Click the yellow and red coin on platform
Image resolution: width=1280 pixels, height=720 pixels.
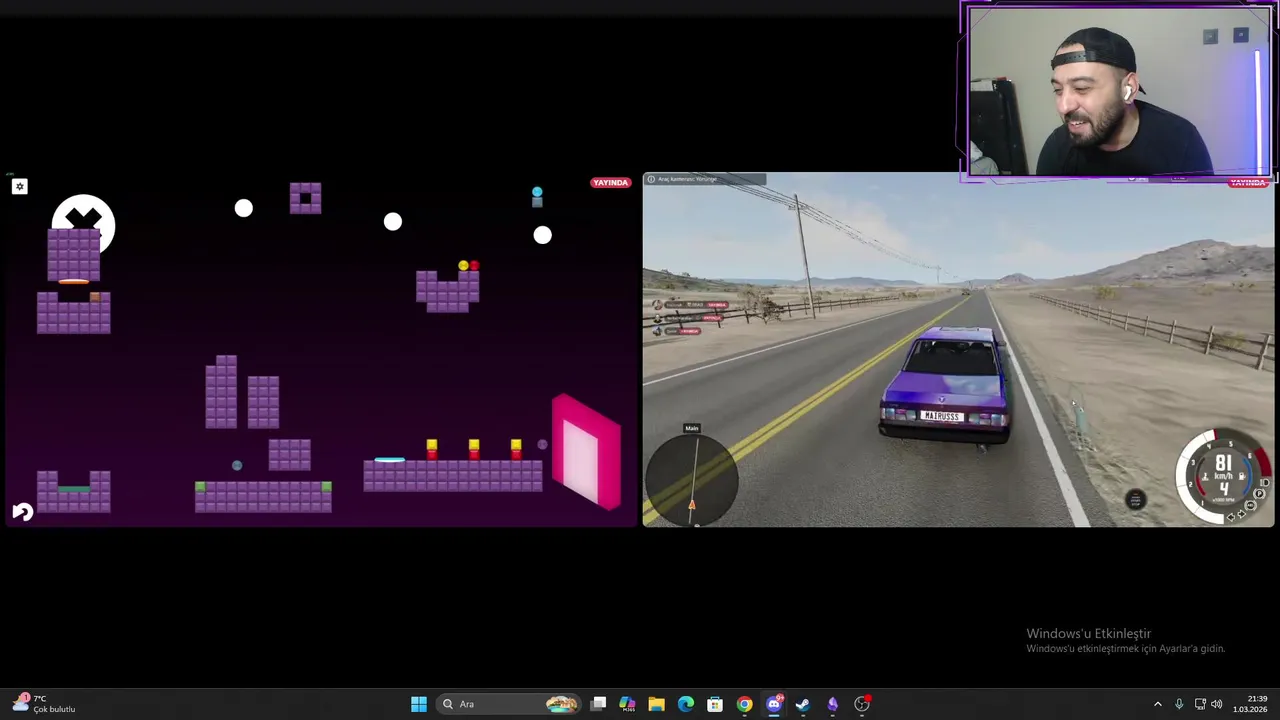pyautogui.click(x=468, y=266)
